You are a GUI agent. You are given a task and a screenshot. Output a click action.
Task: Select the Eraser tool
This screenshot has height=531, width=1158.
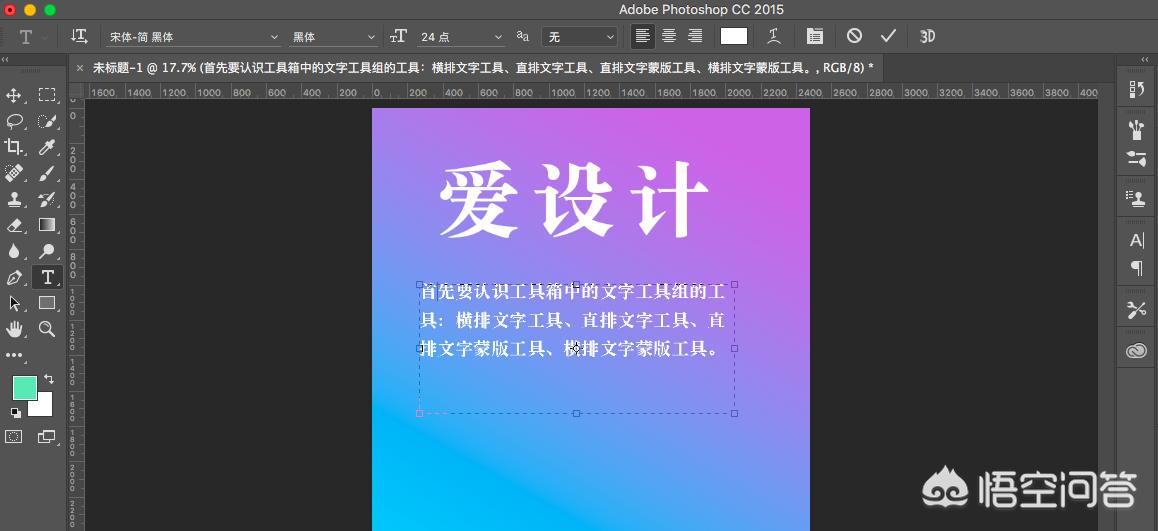click(13, 225)
